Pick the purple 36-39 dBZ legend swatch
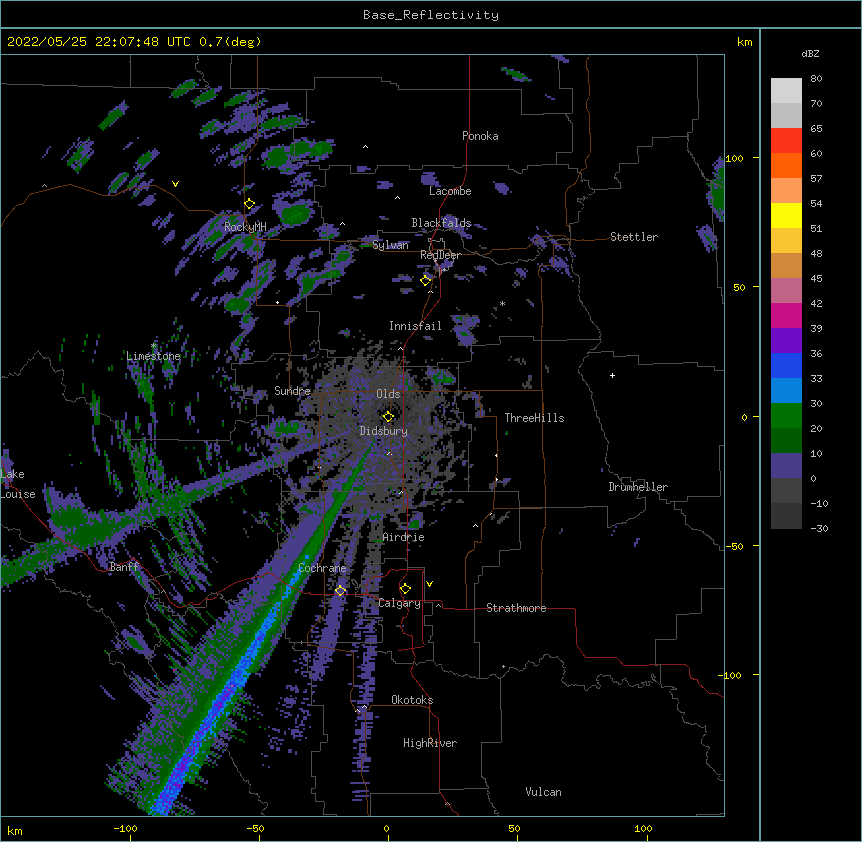The width and height of the screenshot is (862, 842). (x=786, y=341)
